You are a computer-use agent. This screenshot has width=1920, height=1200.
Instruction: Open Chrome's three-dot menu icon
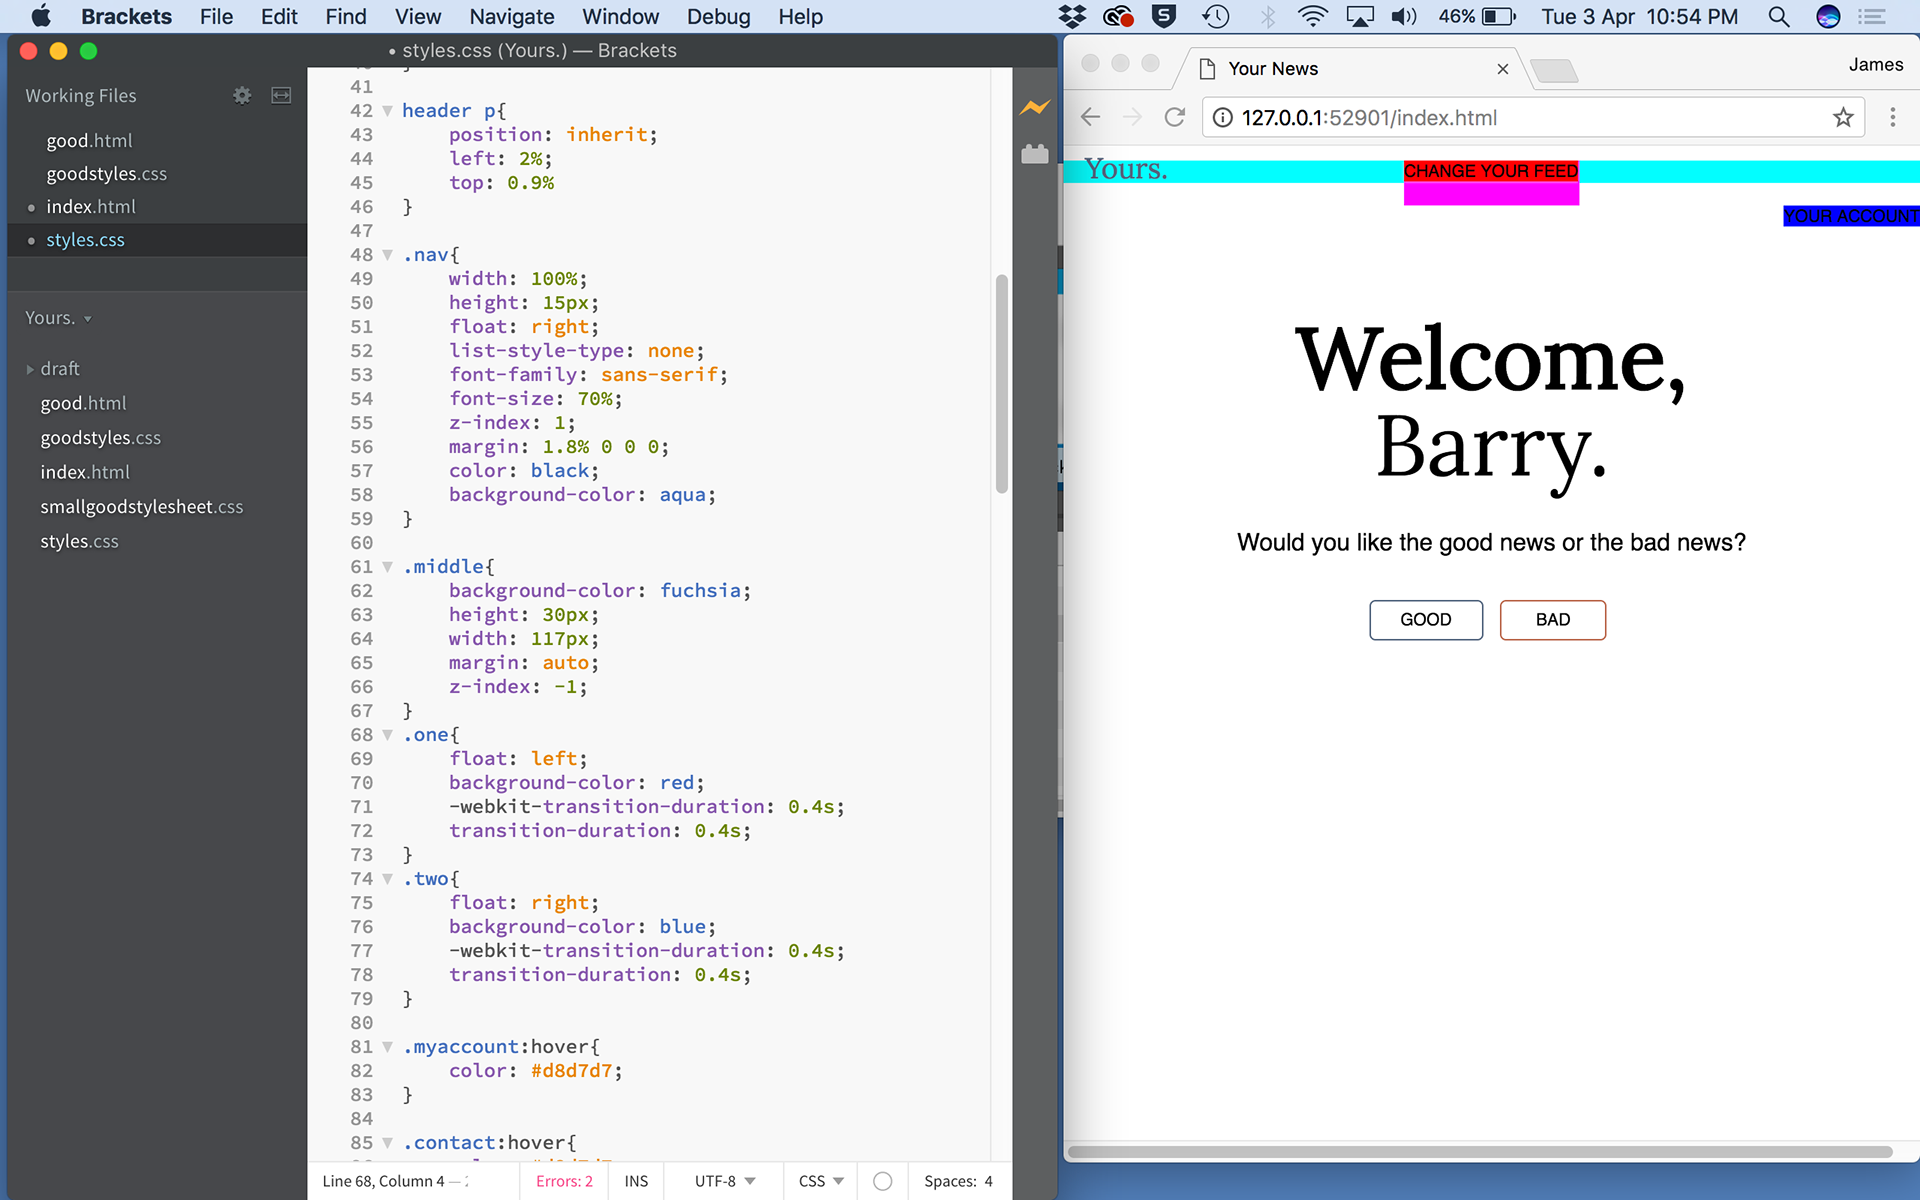pyautogui.click(x=1892, y=118)
